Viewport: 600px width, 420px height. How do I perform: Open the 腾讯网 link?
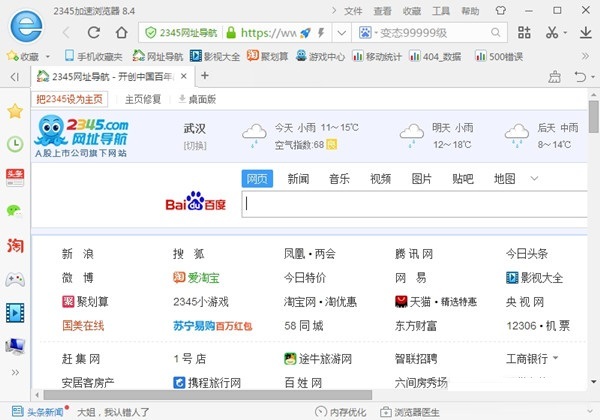click(414, 254)
